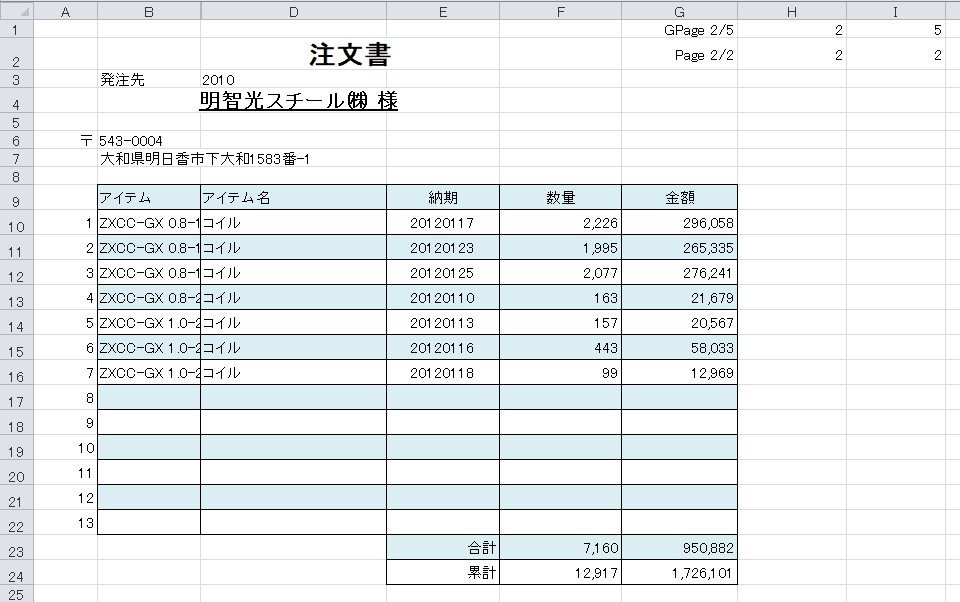Select the amount cell 12,969
Viewport: 960px width, 602px height.
point(679,372)
